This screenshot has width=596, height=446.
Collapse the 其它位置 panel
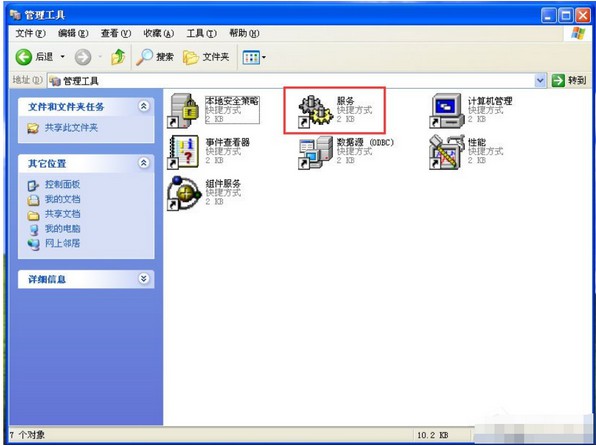(x=144, y=163)
